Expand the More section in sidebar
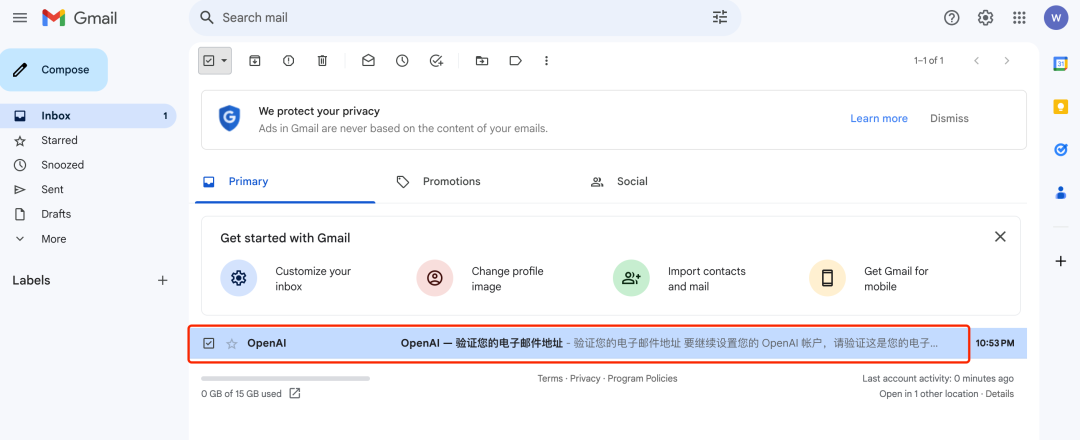 coord(53,239)
